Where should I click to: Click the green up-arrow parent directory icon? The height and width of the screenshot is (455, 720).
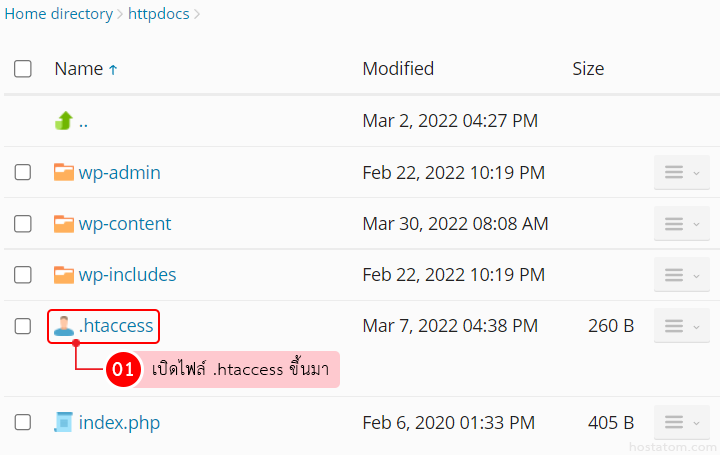(x=64, y=121)
